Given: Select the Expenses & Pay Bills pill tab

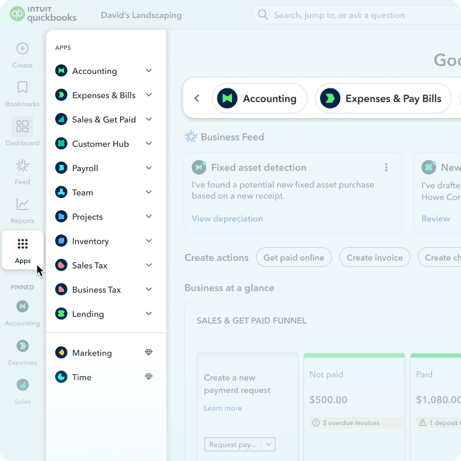Looking at the screenshot, I should click(x=383, y=98).
